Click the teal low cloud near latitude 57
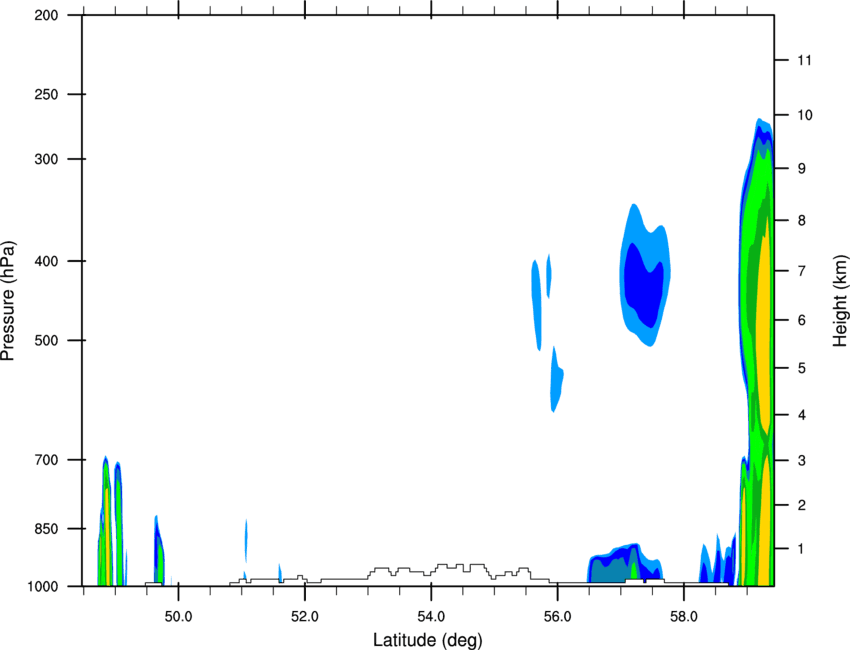This screenshot has height=650, width=850. pyautogui.click(x=610, y=569)
